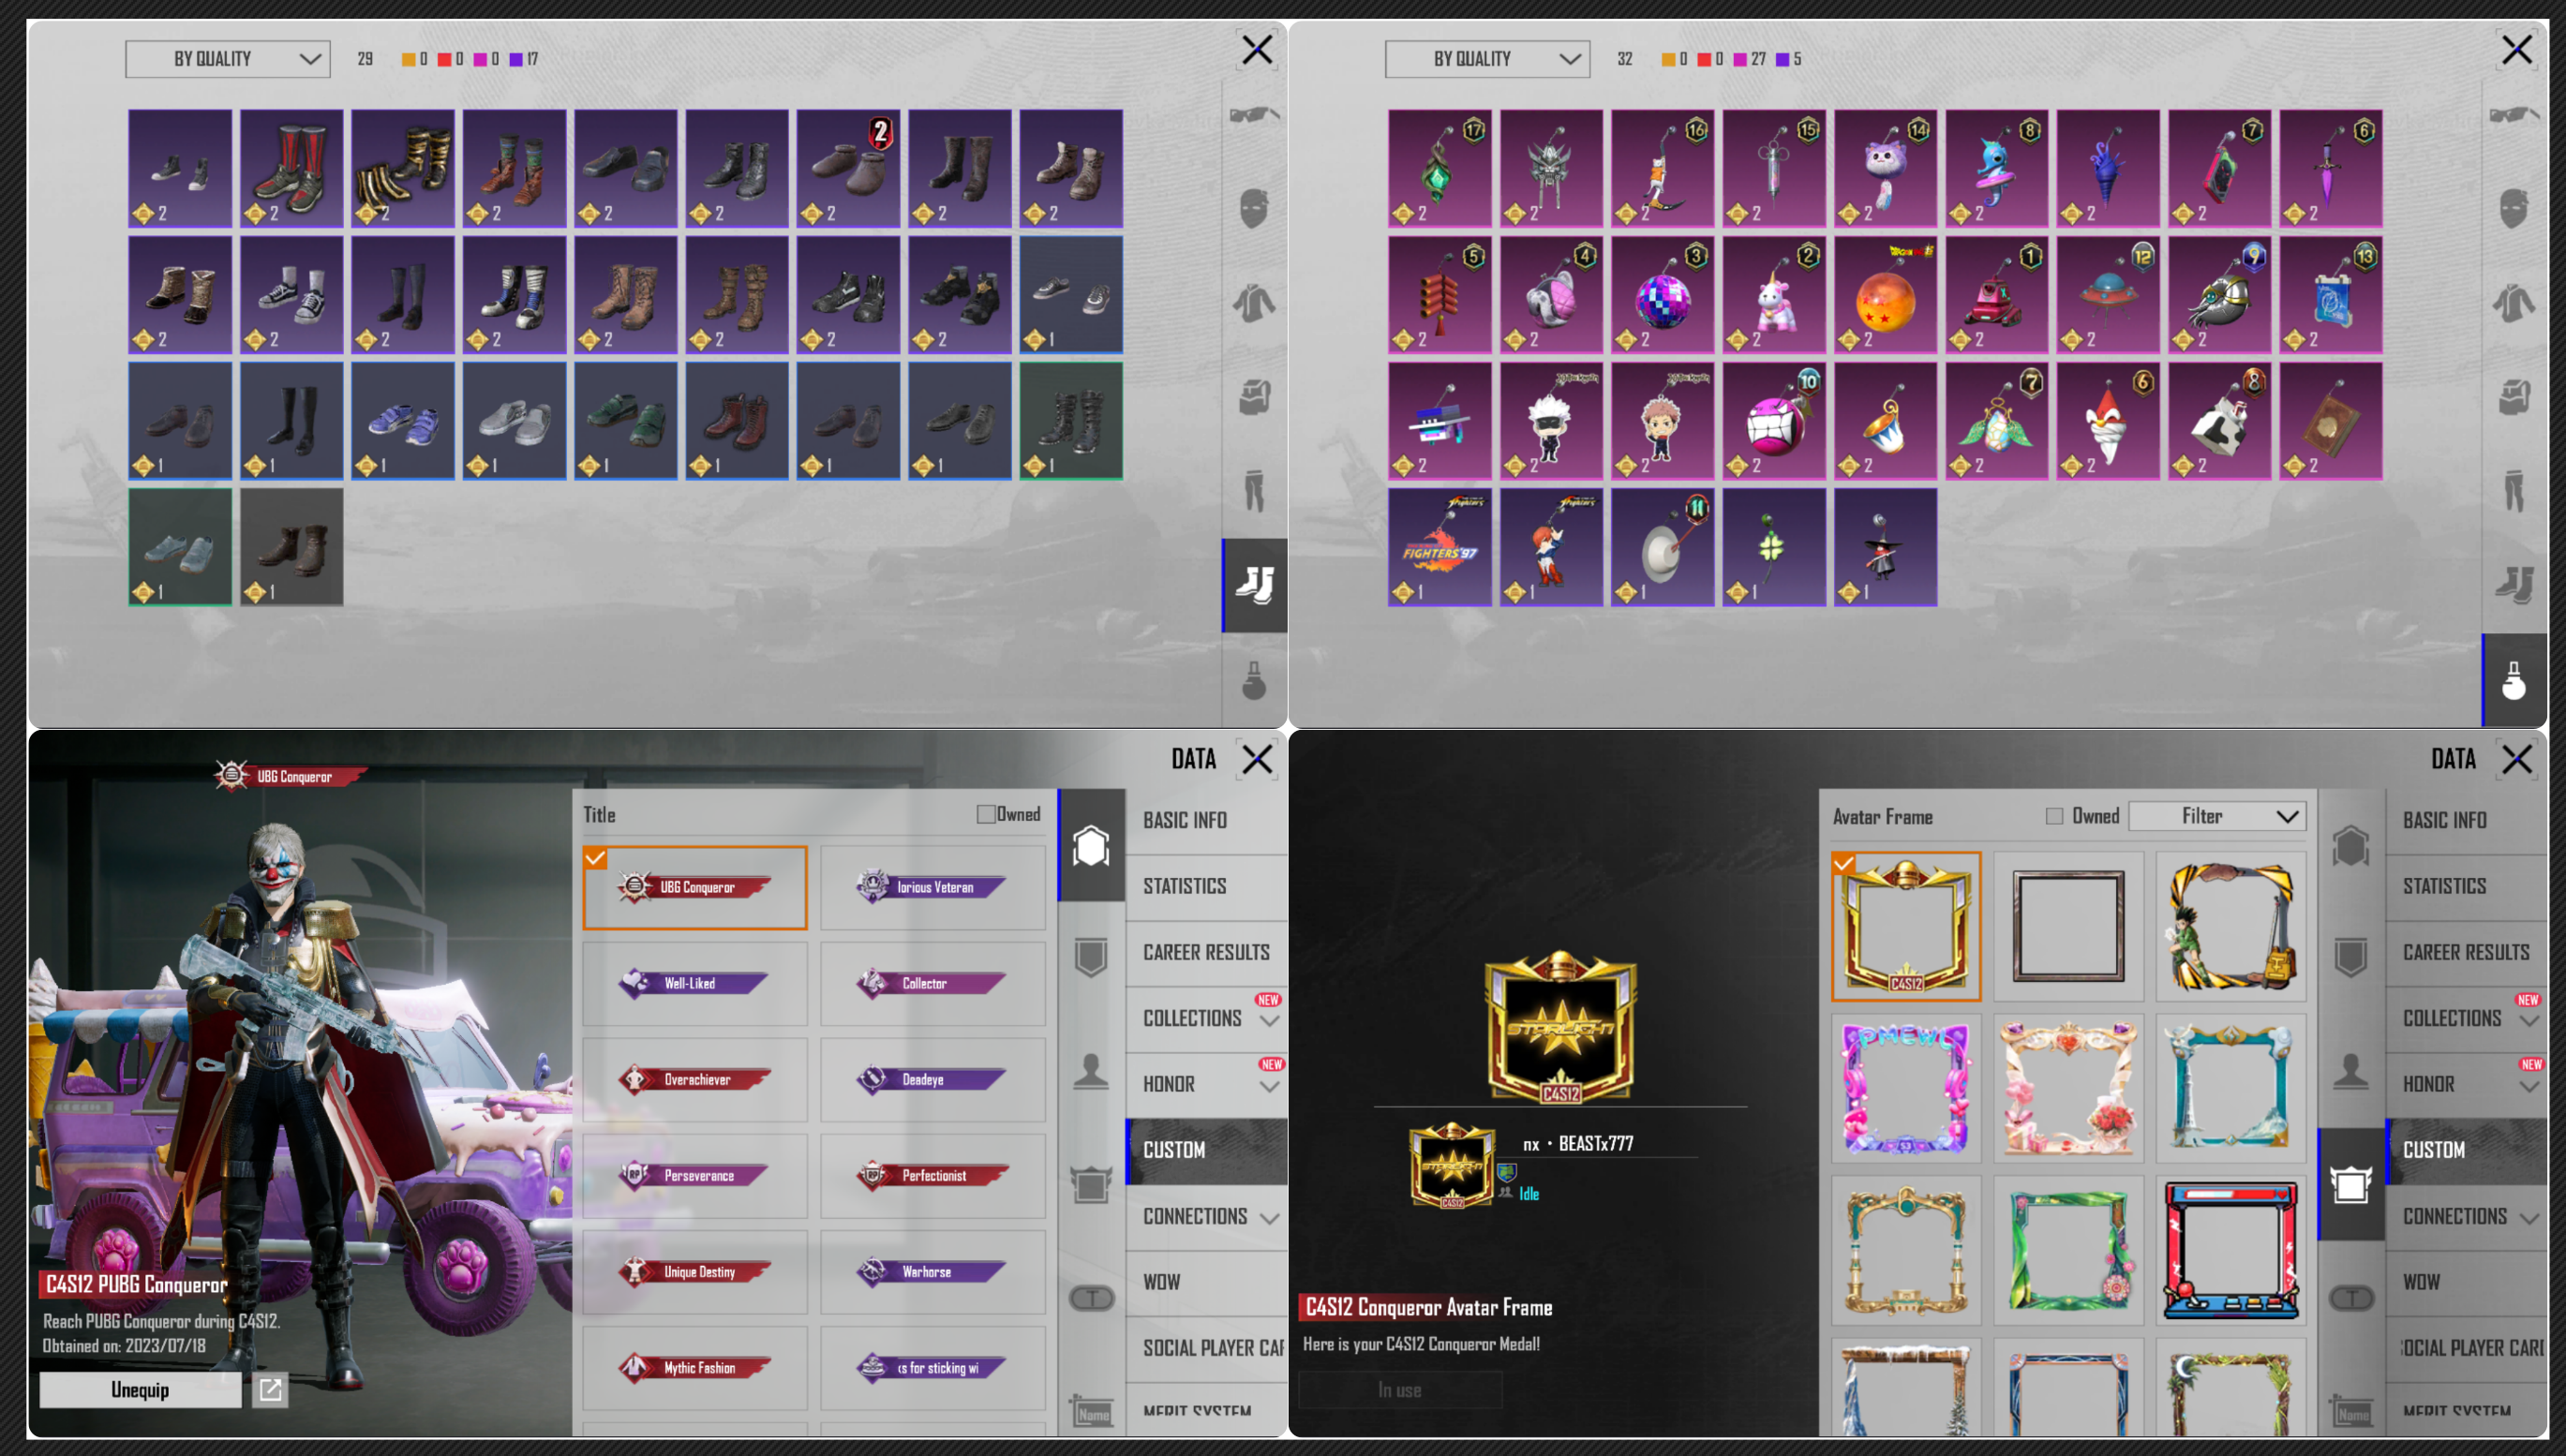Screen dimensions: 2566x1456
Task: Select the Collector title
Action: point(933,984)
